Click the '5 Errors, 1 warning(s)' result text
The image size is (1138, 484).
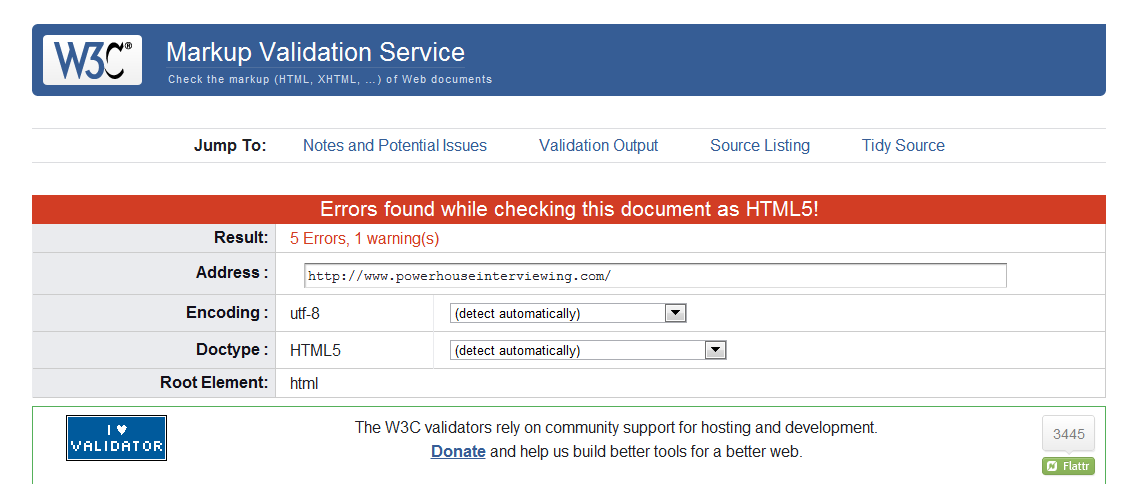click(364, 239)
